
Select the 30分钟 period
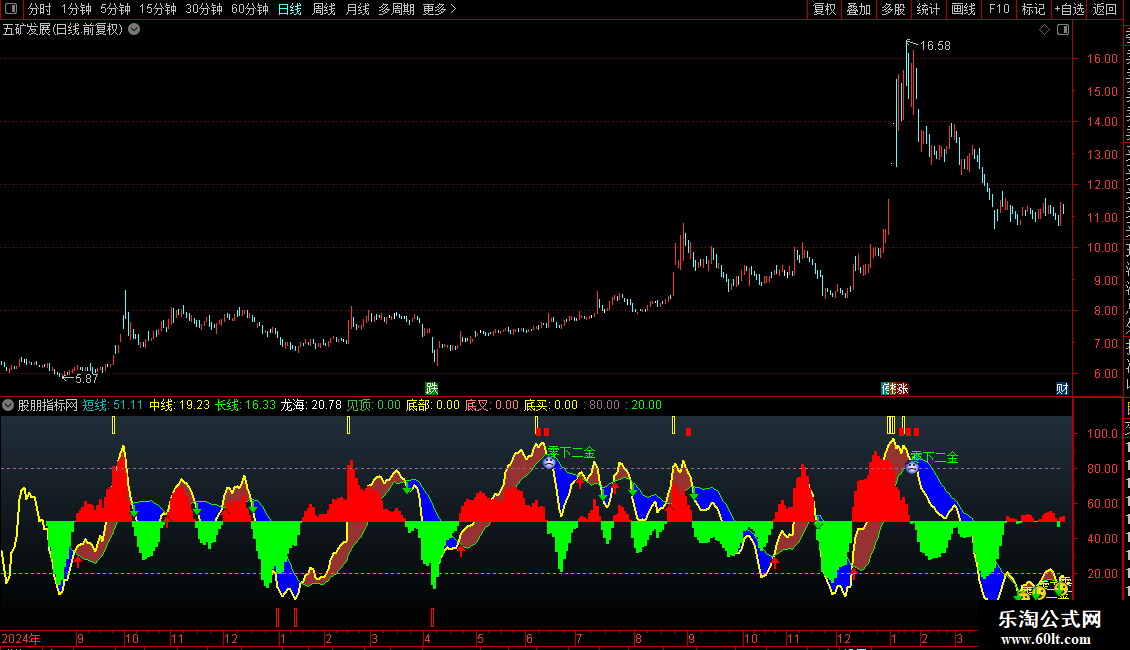204,9
